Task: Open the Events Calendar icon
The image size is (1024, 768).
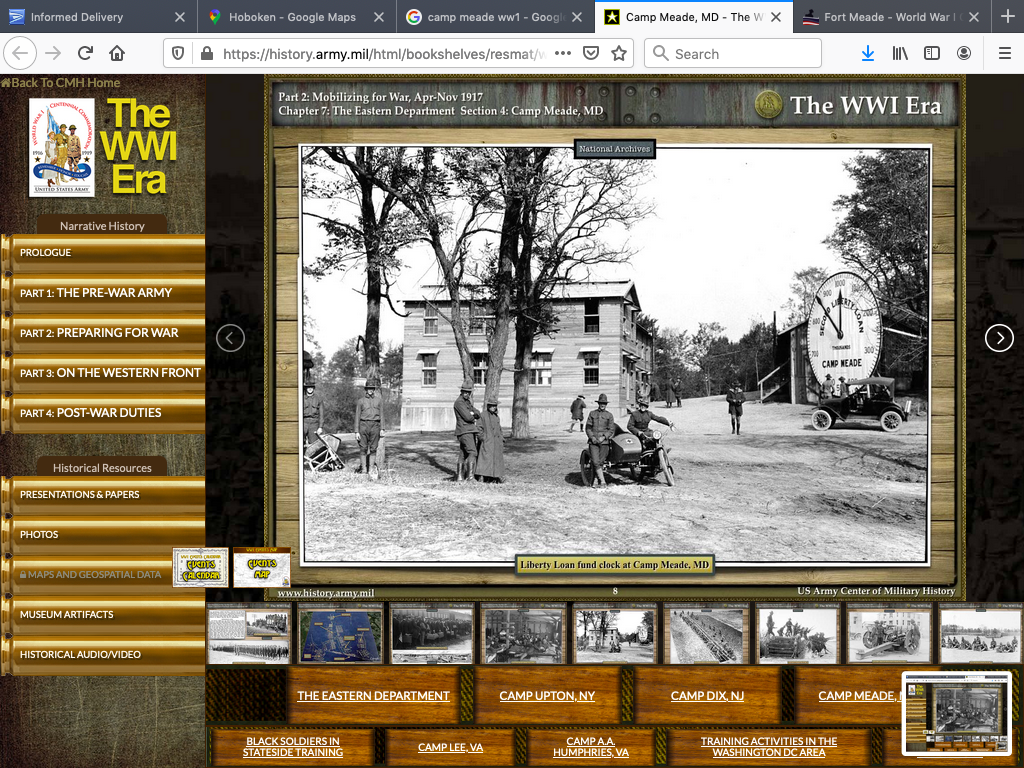Action: click(200, 568)
